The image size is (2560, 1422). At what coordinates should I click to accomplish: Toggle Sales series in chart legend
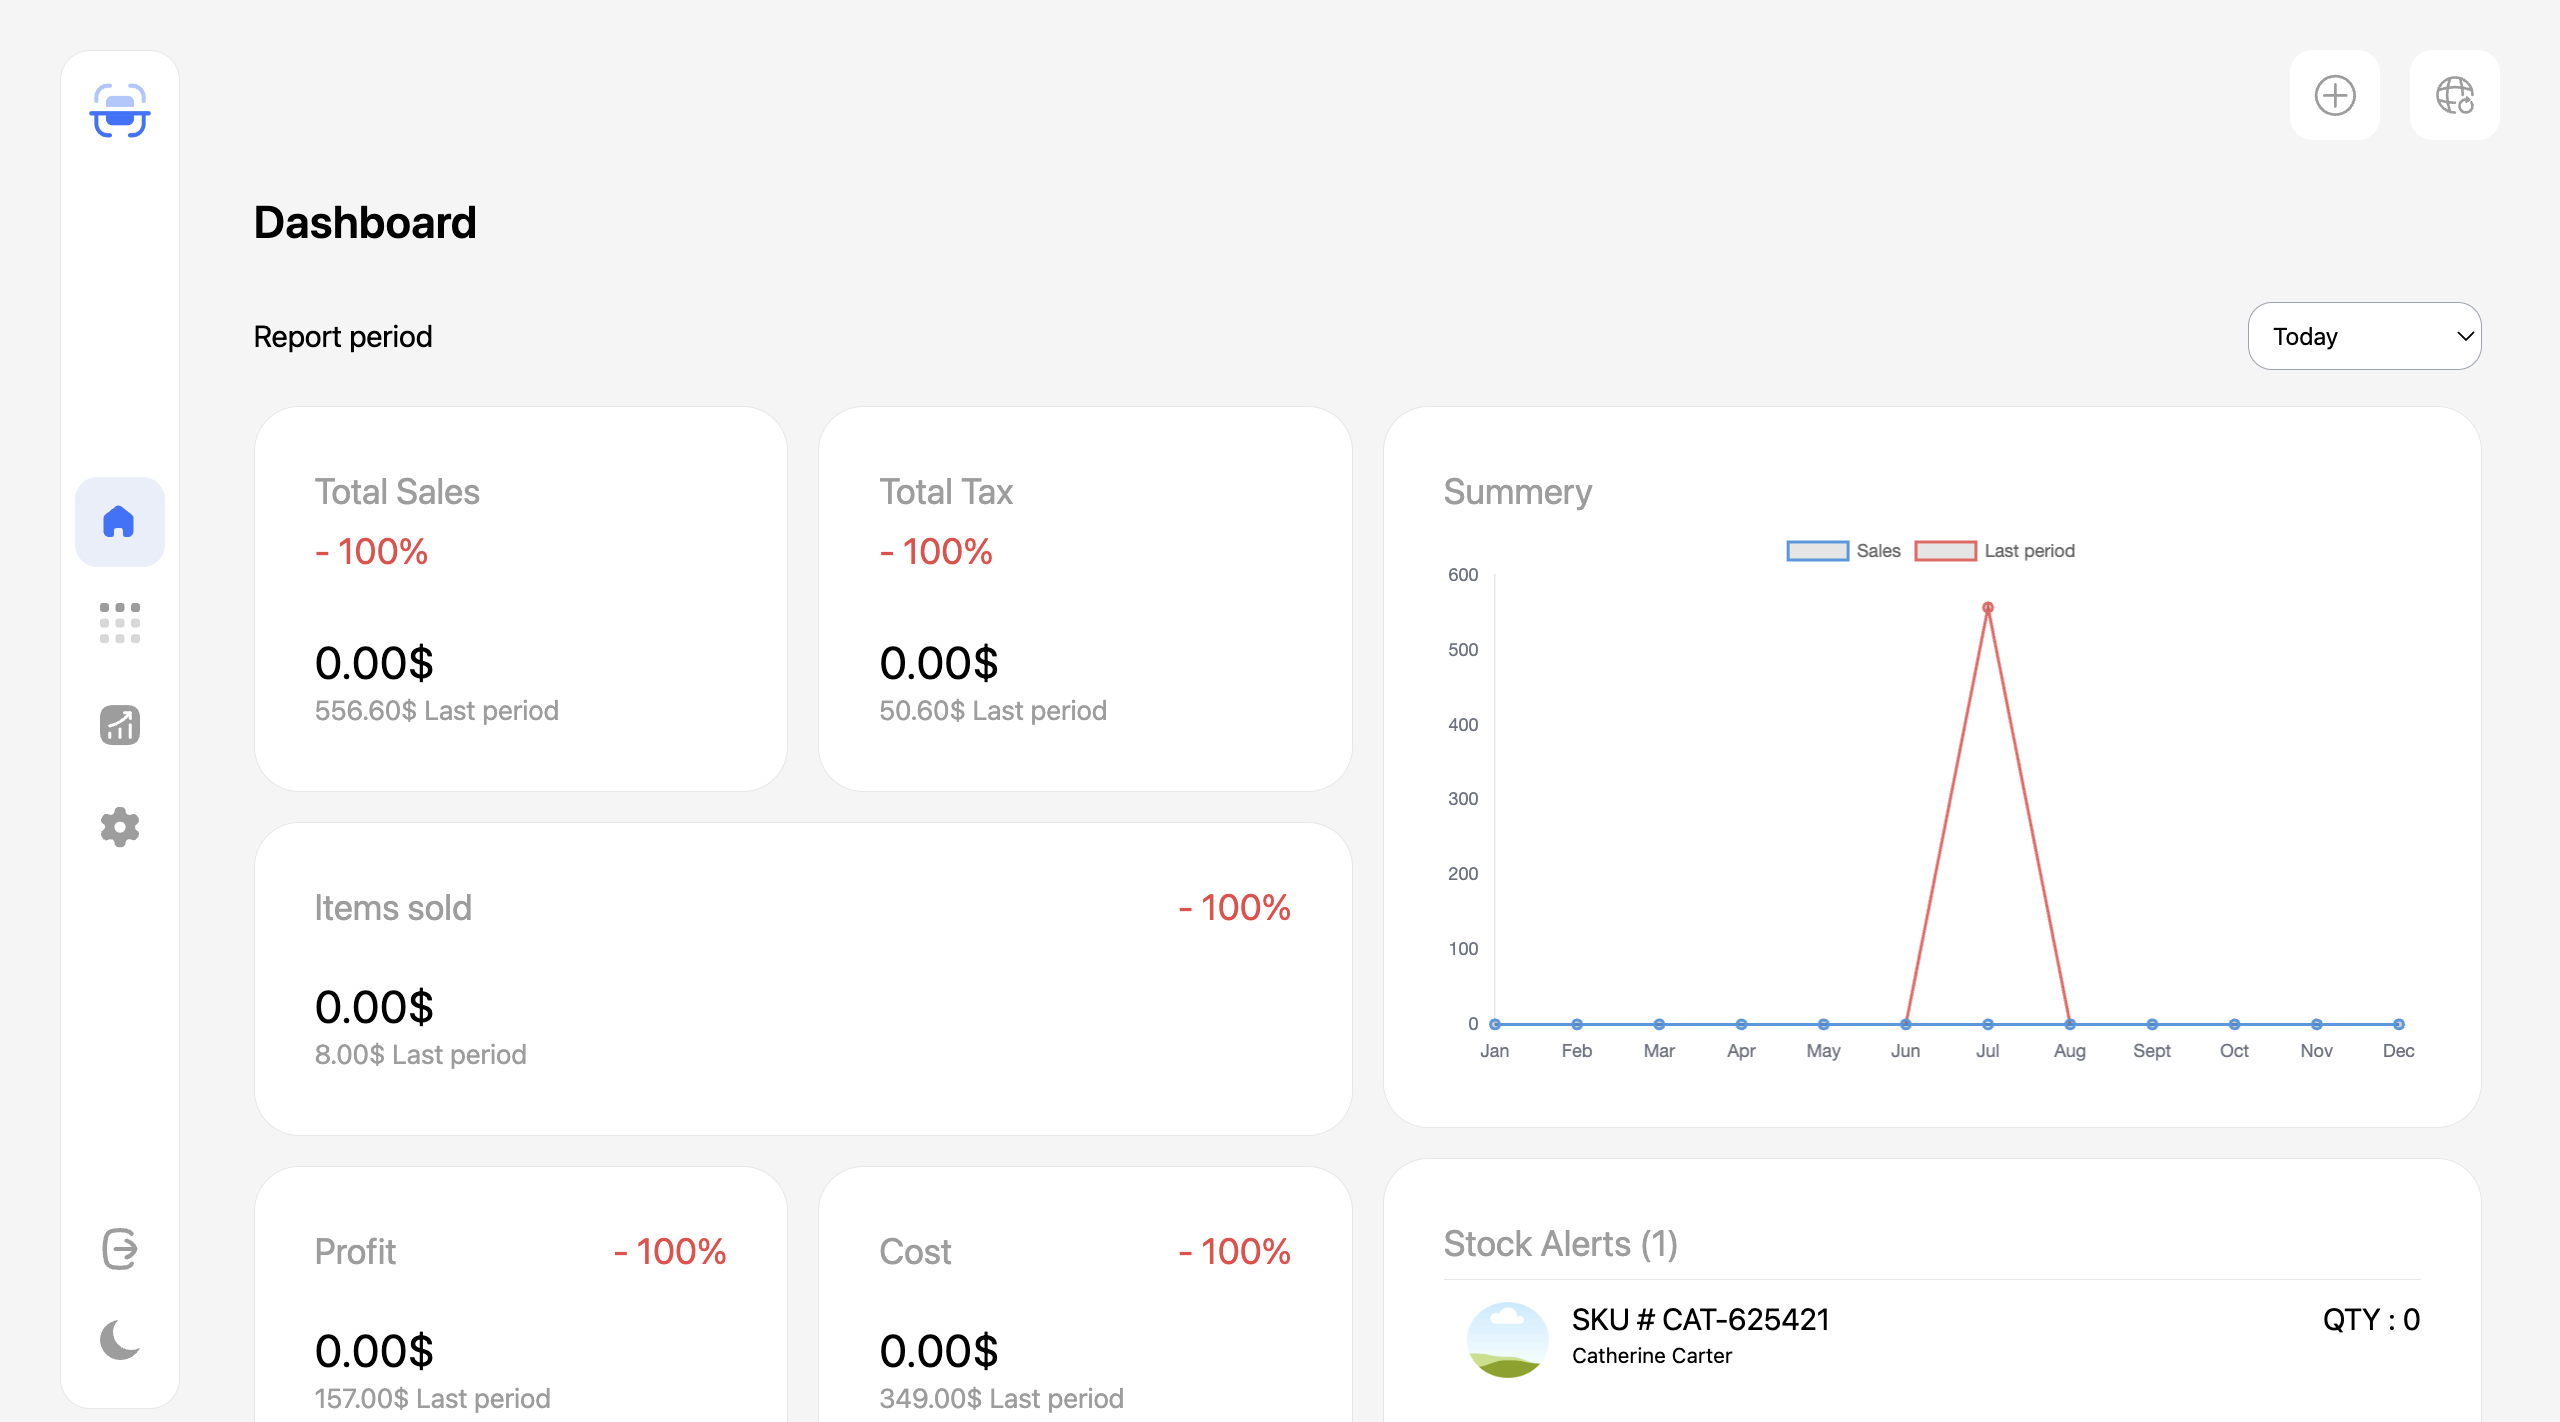pyautogui.click(x=1842, y=551)
